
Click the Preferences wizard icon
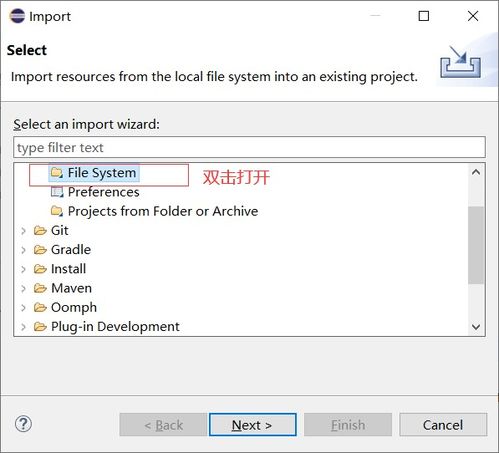tap(57, 192)
